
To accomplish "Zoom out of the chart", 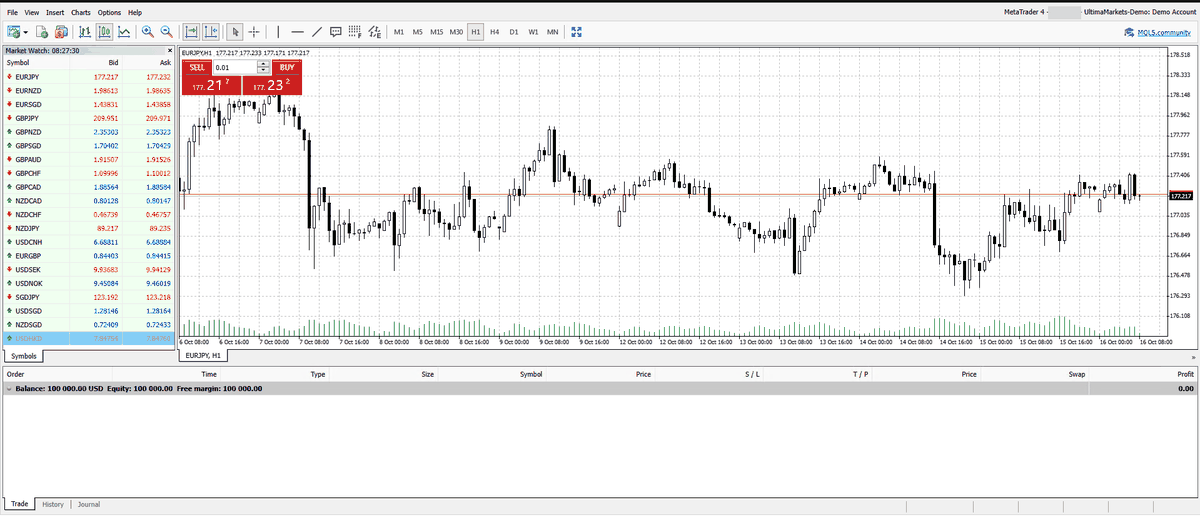I will 167,32.
